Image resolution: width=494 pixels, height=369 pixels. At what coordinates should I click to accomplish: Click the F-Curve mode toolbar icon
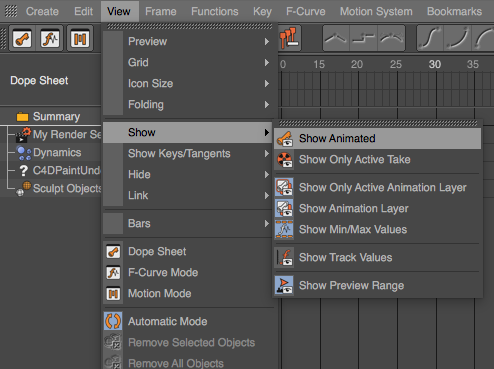click(x=51, y=39)
